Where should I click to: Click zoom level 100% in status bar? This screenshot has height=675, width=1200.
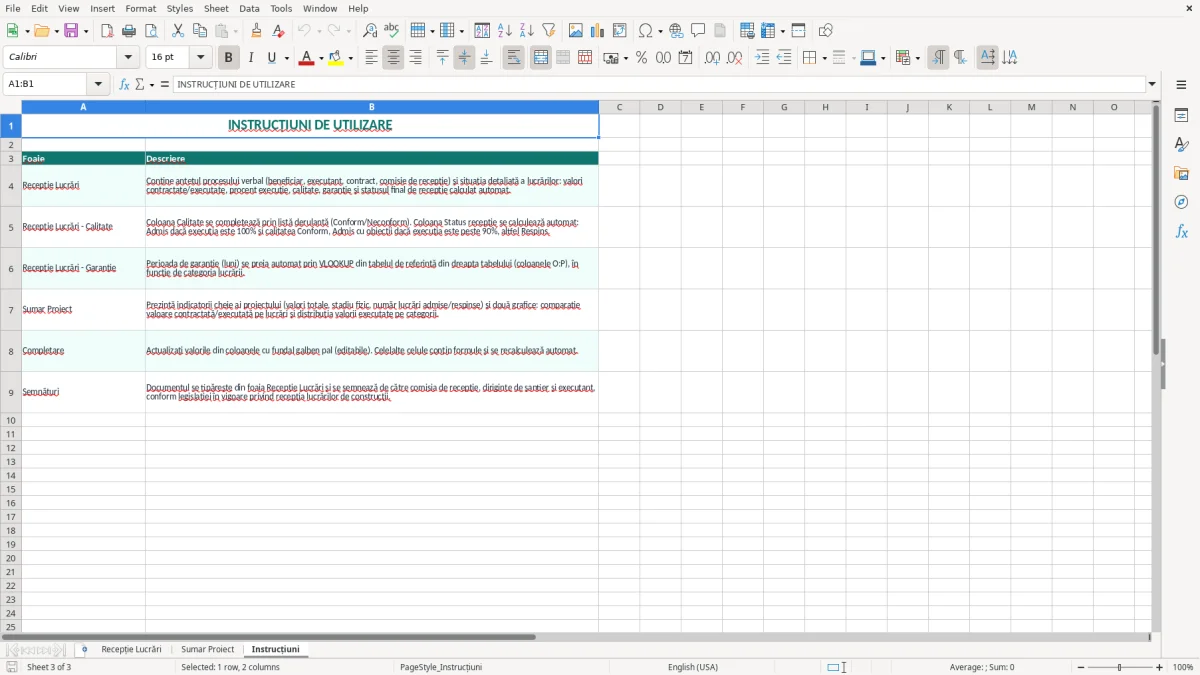[1183, 667]
